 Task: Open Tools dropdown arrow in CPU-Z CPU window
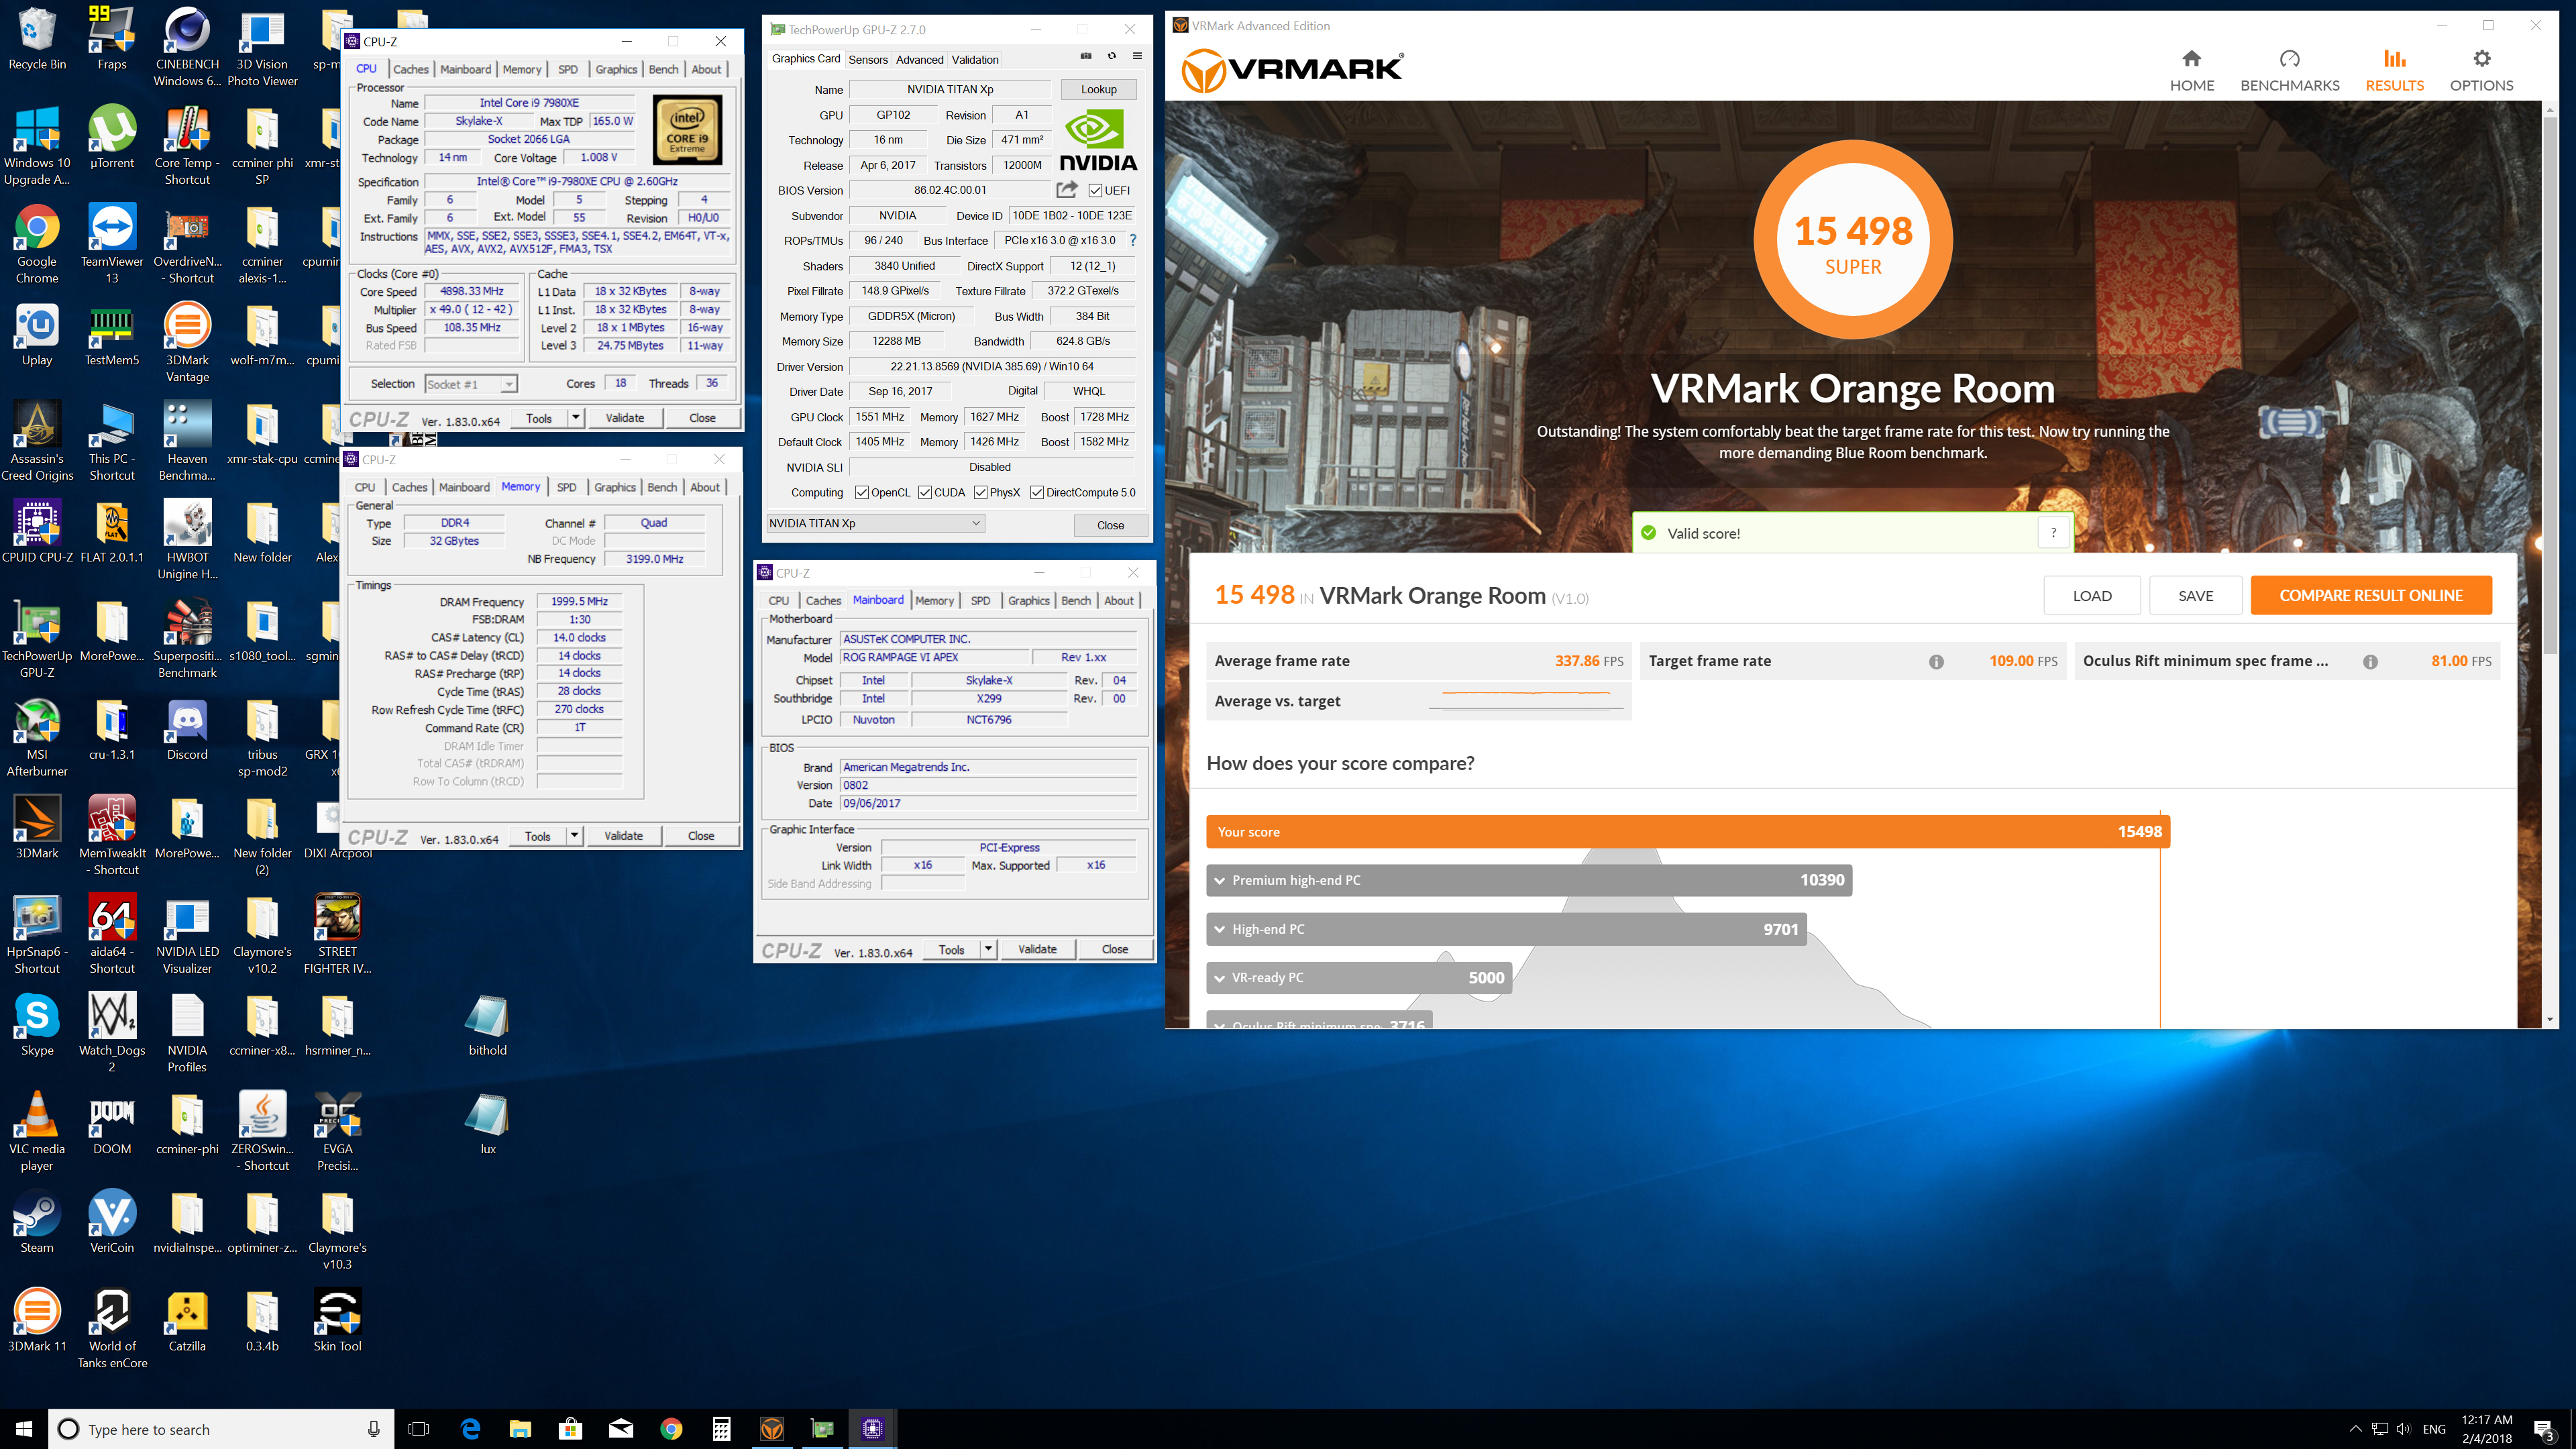point(575,418)
